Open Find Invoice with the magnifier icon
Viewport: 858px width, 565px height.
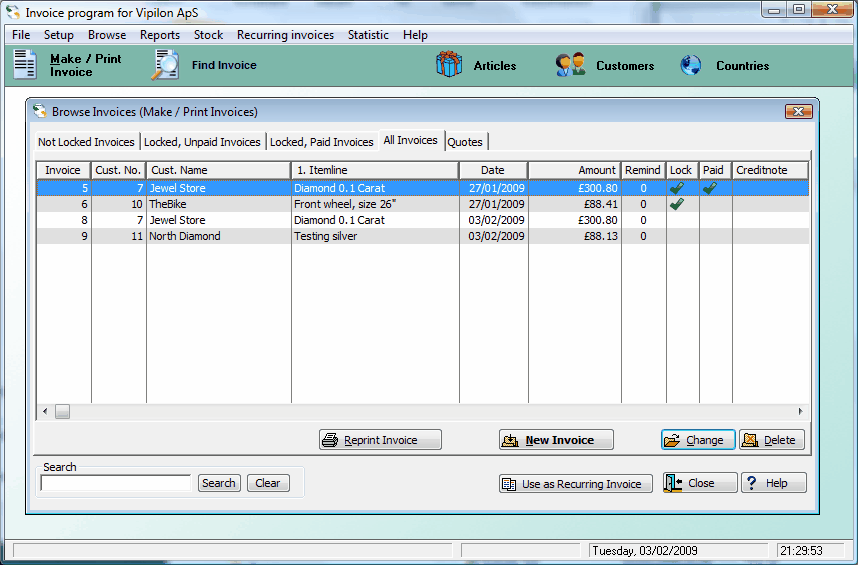[165, 65]
